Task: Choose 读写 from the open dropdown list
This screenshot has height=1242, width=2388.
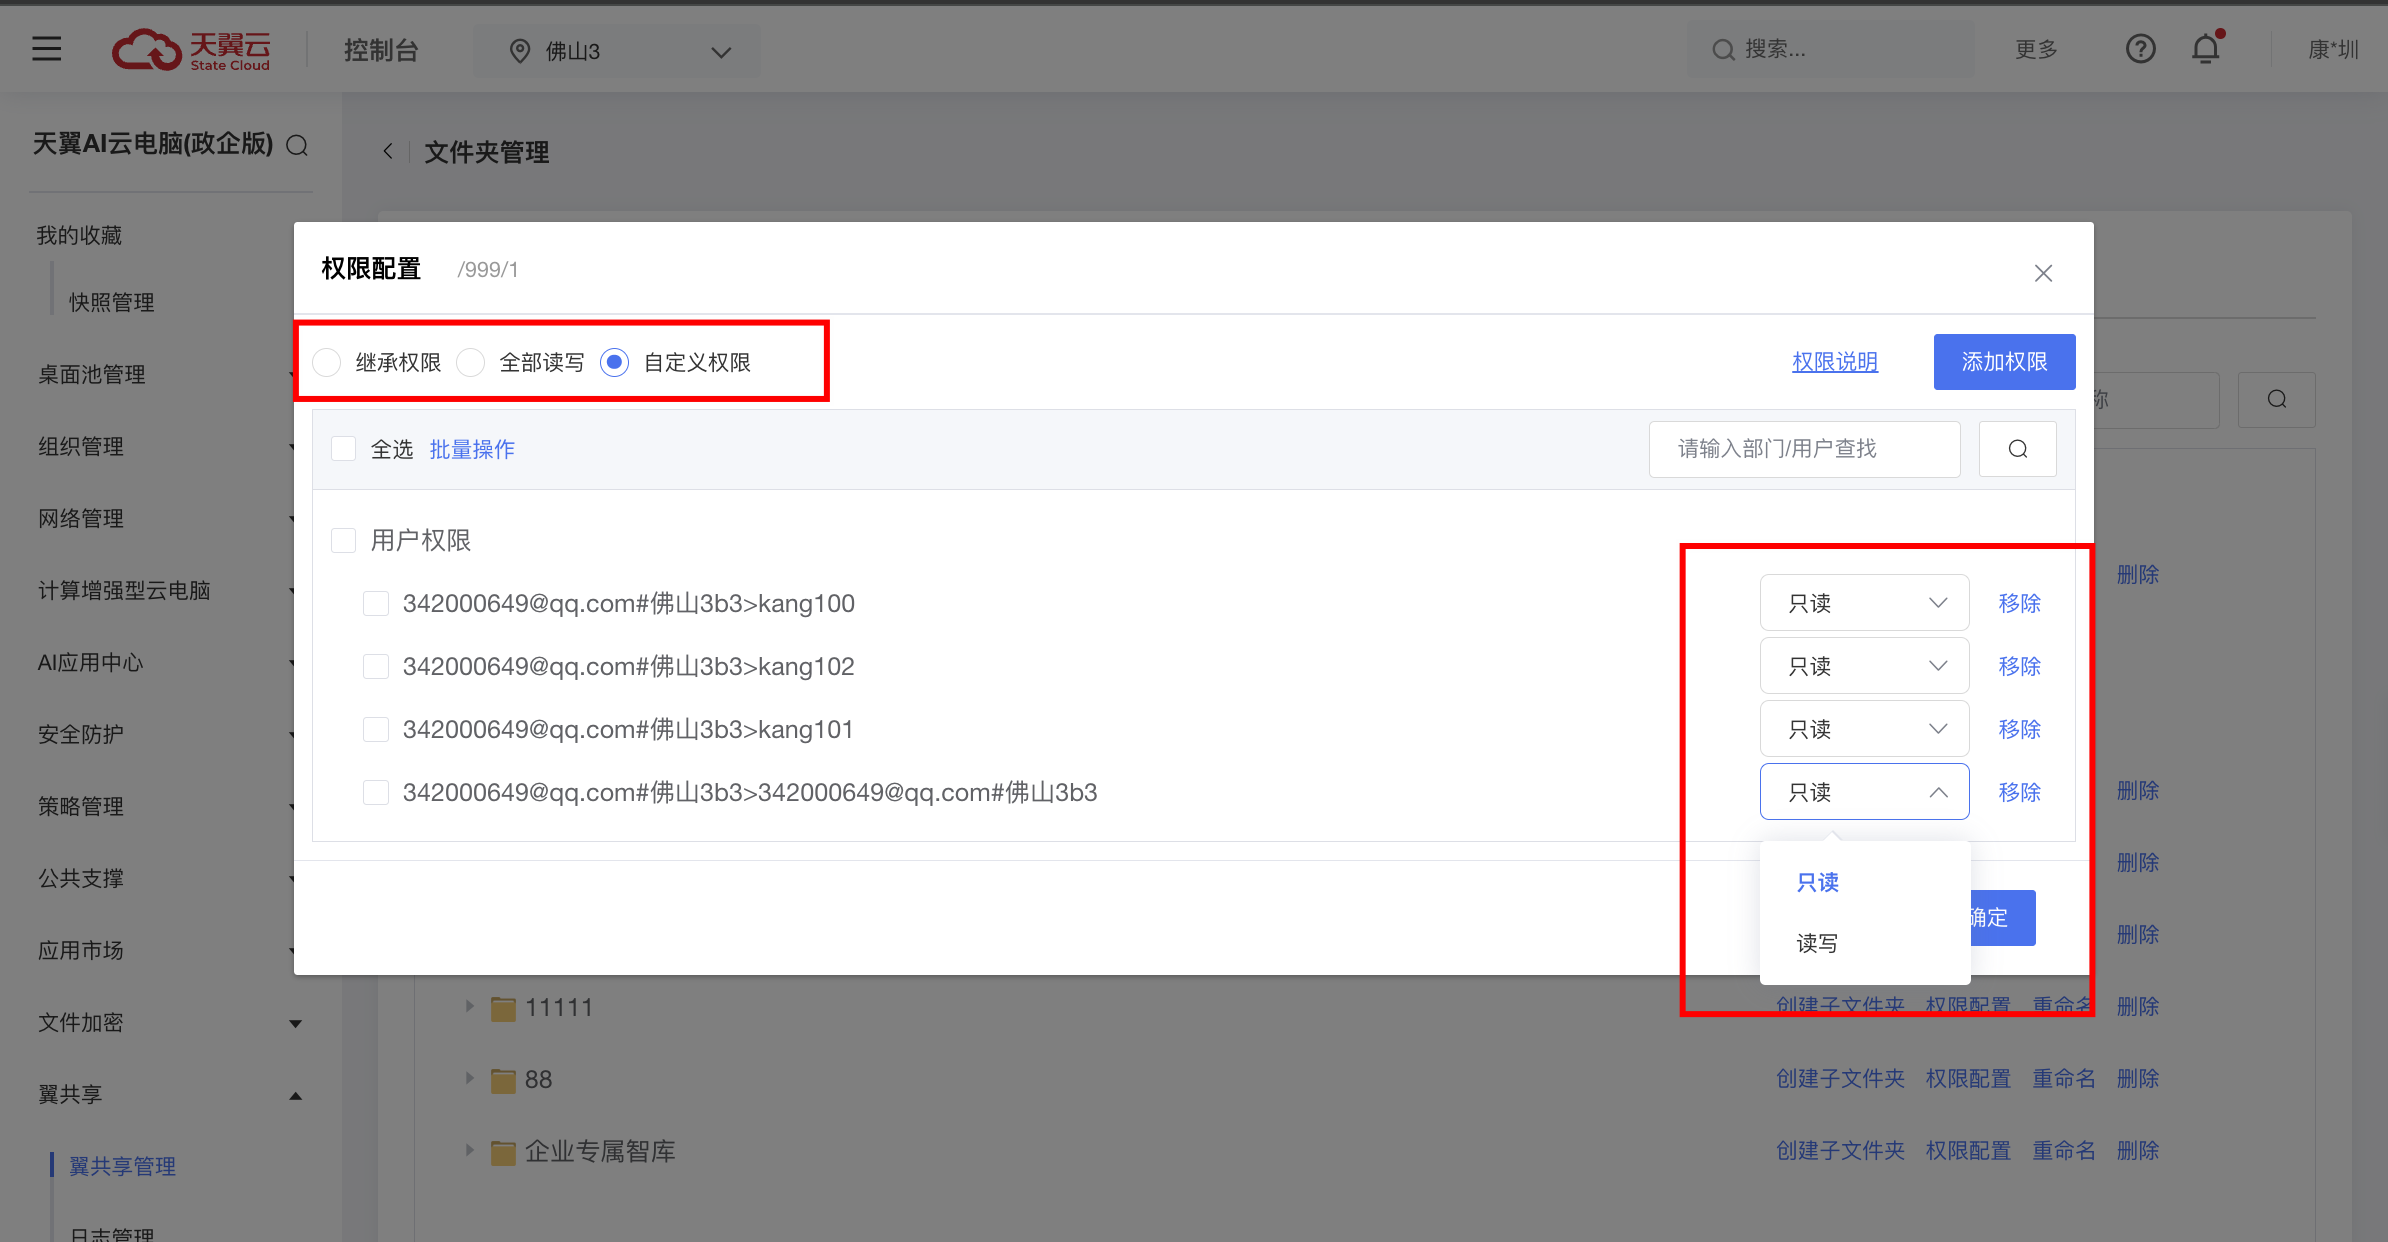Action: coord(1817,943)
